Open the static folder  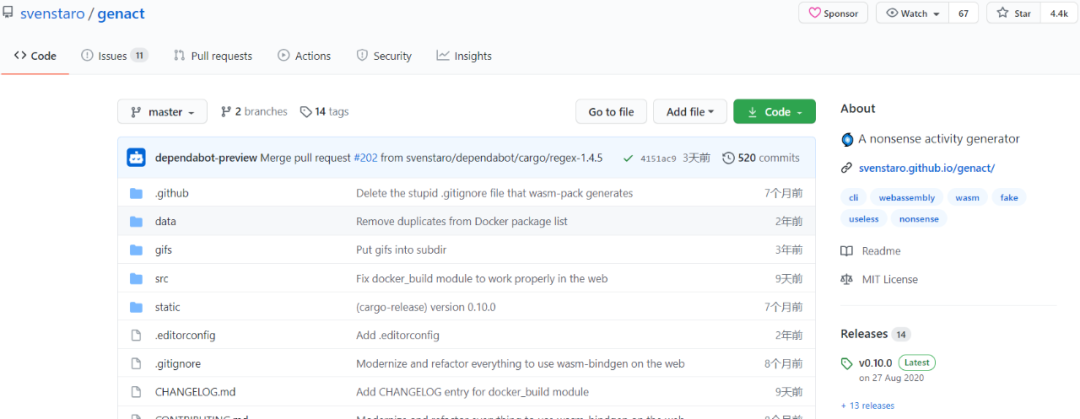167,307
